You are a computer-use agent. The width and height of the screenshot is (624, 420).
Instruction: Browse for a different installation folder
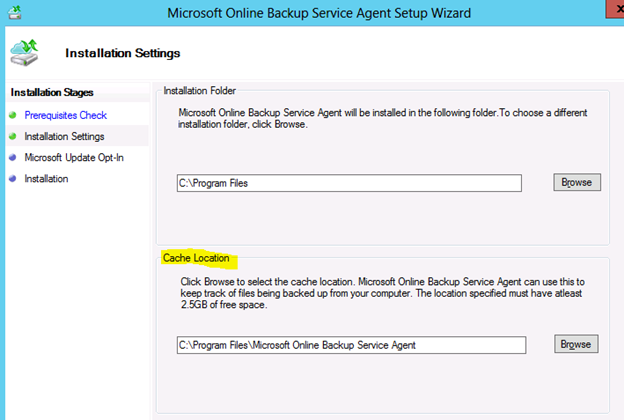pos(577,182)
